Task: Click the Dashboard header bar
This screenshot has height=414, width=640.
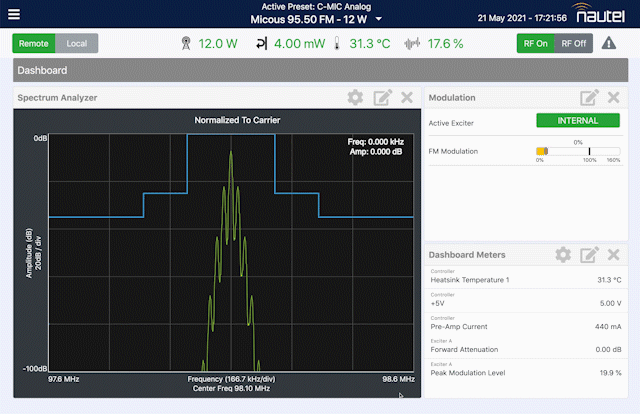Action: [x=320, y=70]
